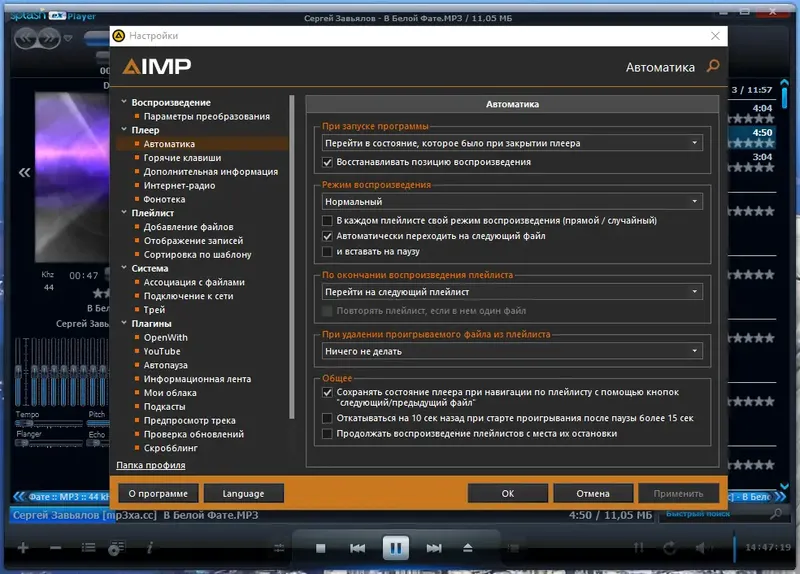This screenshot has width=800, height=574.
Task: Open 'Добавление файлов' settings page
Action: coord(188,227)
